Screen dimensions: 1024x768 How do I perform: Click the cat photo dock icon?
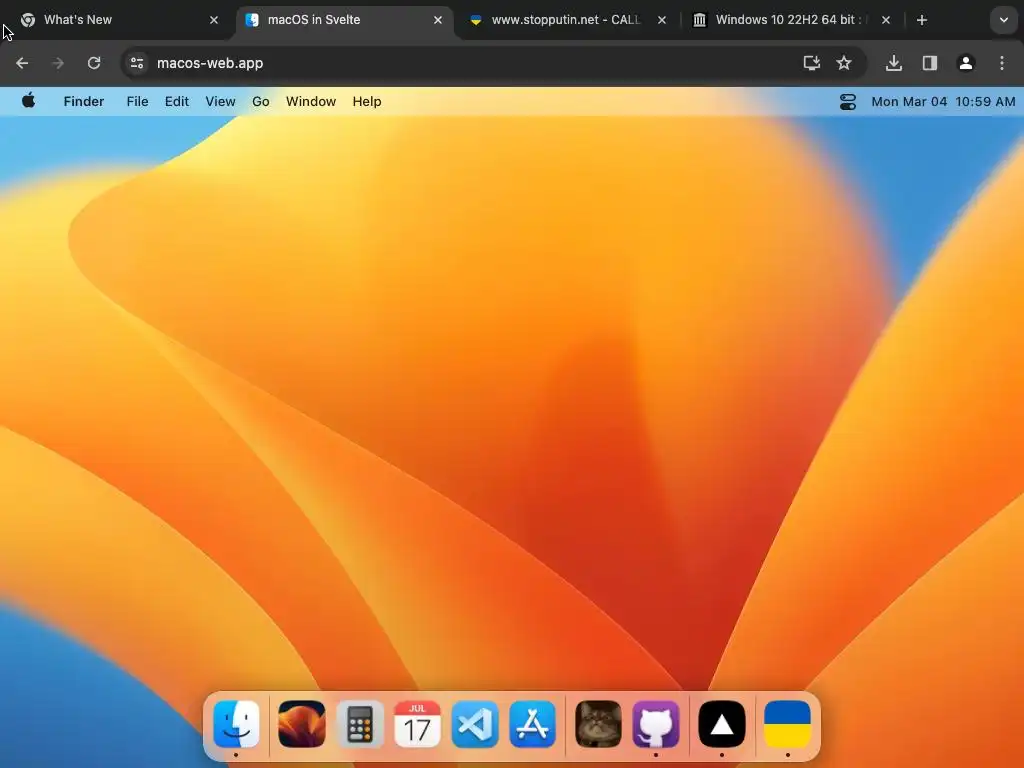coord(598,724)
